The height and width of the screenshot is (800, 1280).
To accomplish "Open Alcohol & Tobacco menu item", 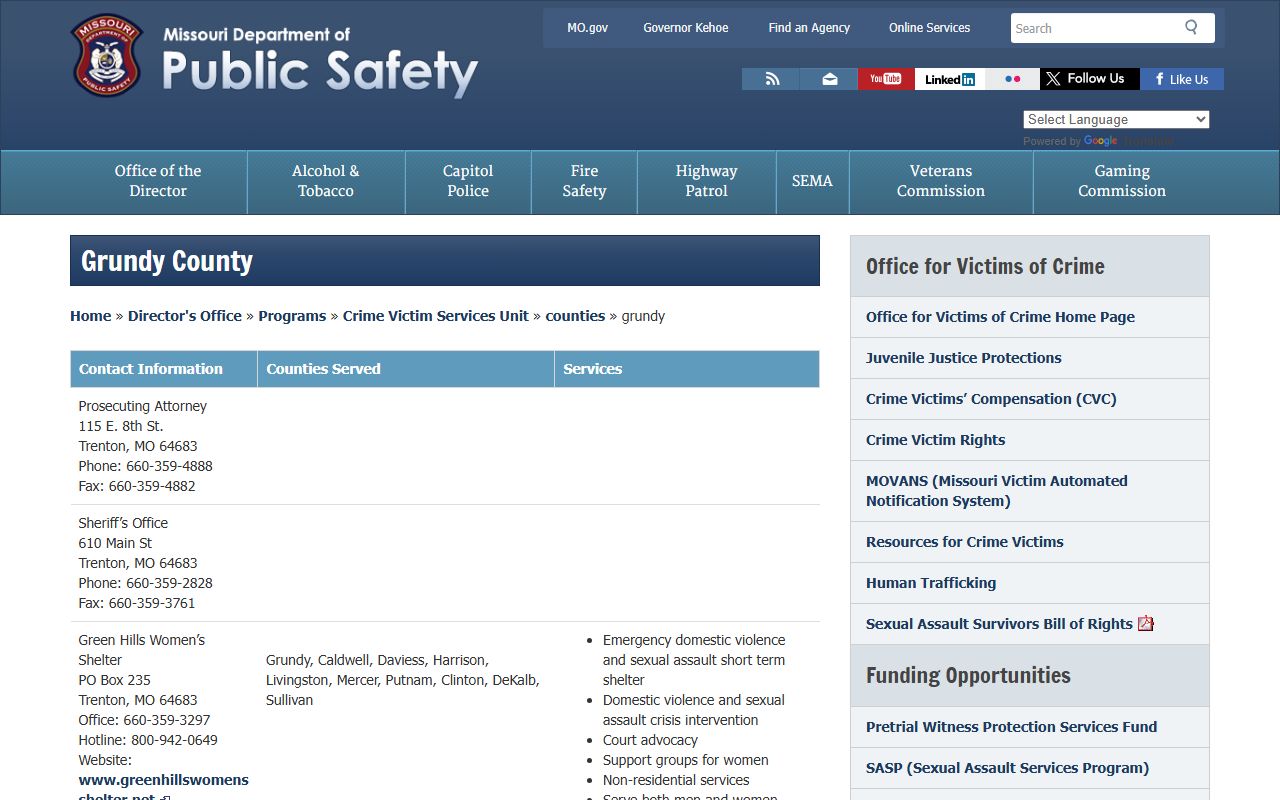I will pos(326,181).
